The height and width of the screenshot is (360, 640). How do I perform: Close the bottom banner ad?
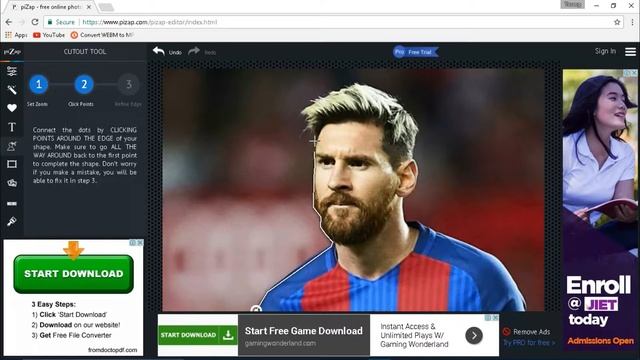495,318
